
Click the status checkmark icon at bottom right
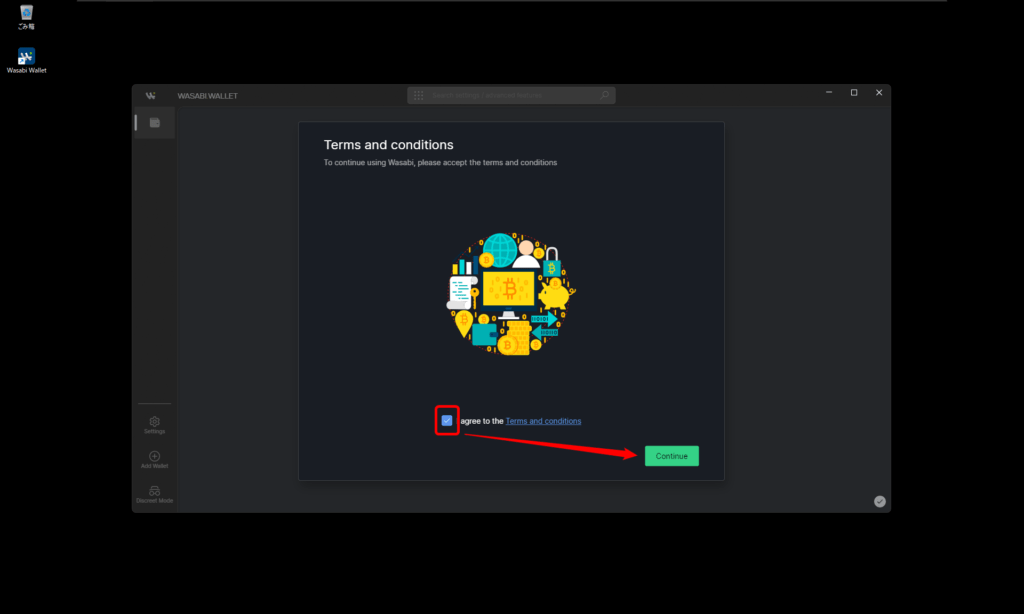880,502
